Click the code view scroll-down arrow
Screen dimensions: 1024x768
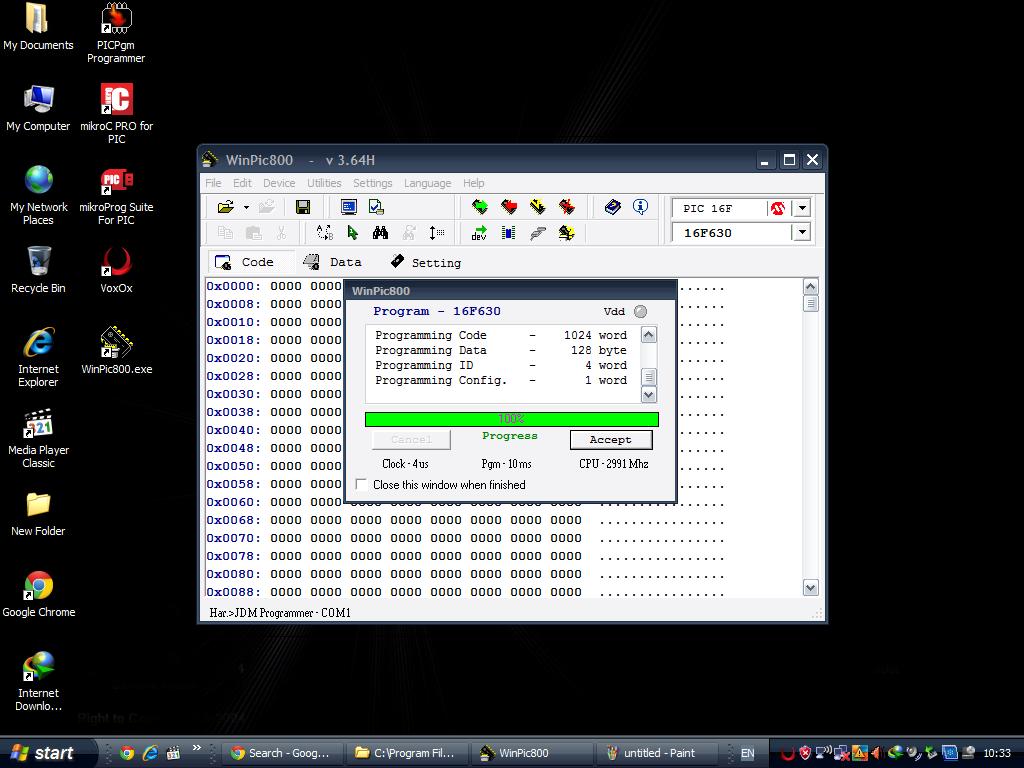(x=810, y=588)
